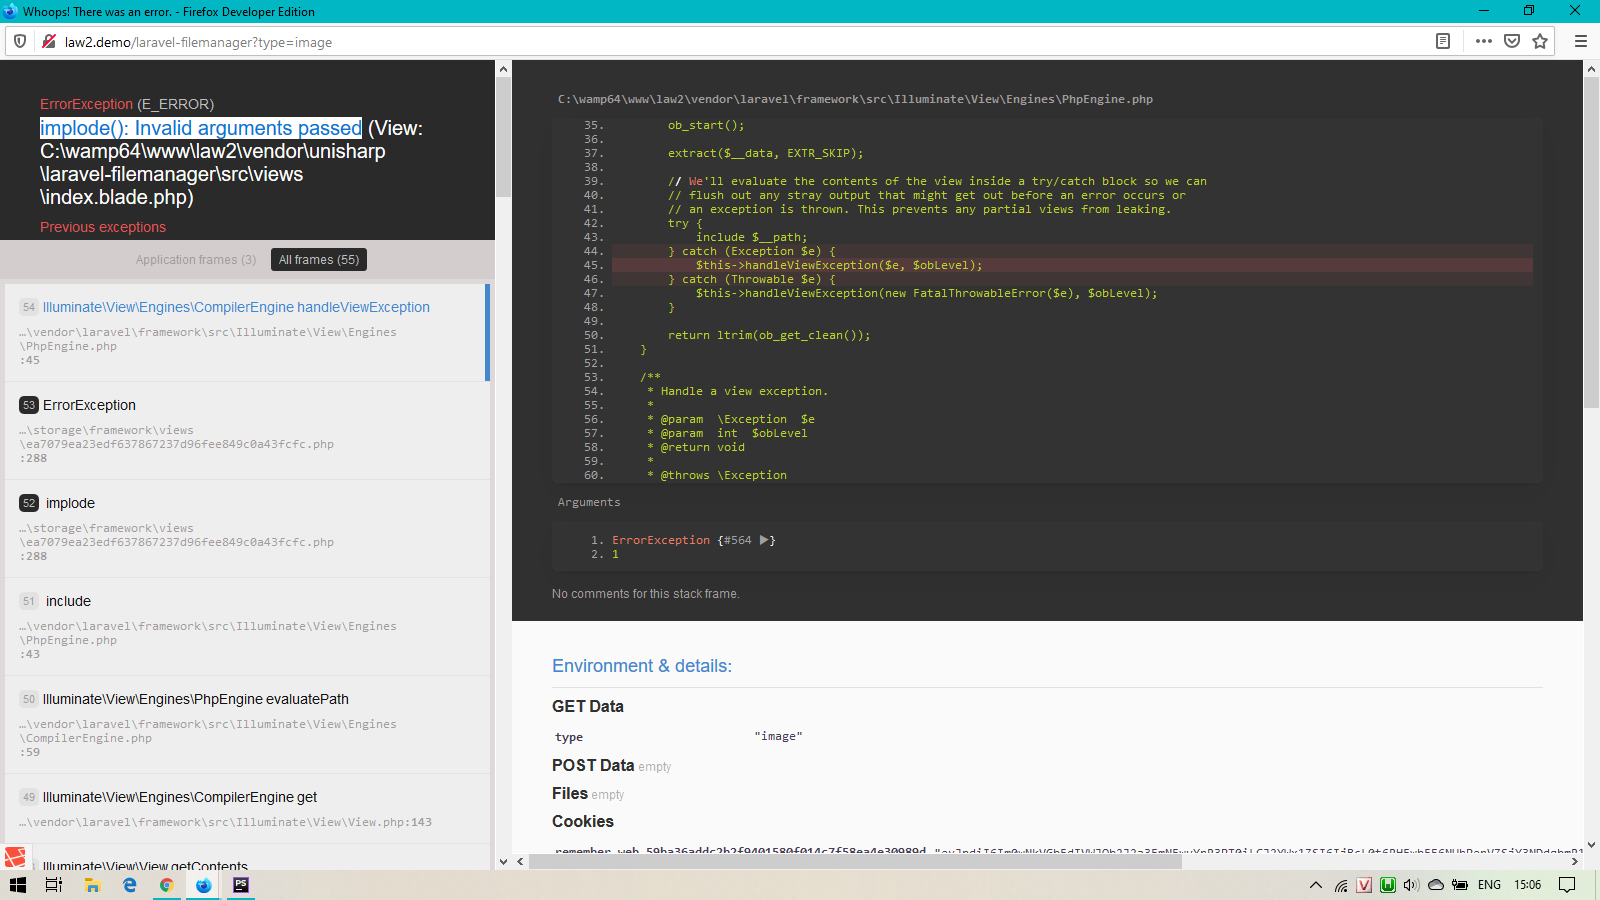The image size is (1600, 900).
Task: Show hidden system tray icons
Action: 1315,885
